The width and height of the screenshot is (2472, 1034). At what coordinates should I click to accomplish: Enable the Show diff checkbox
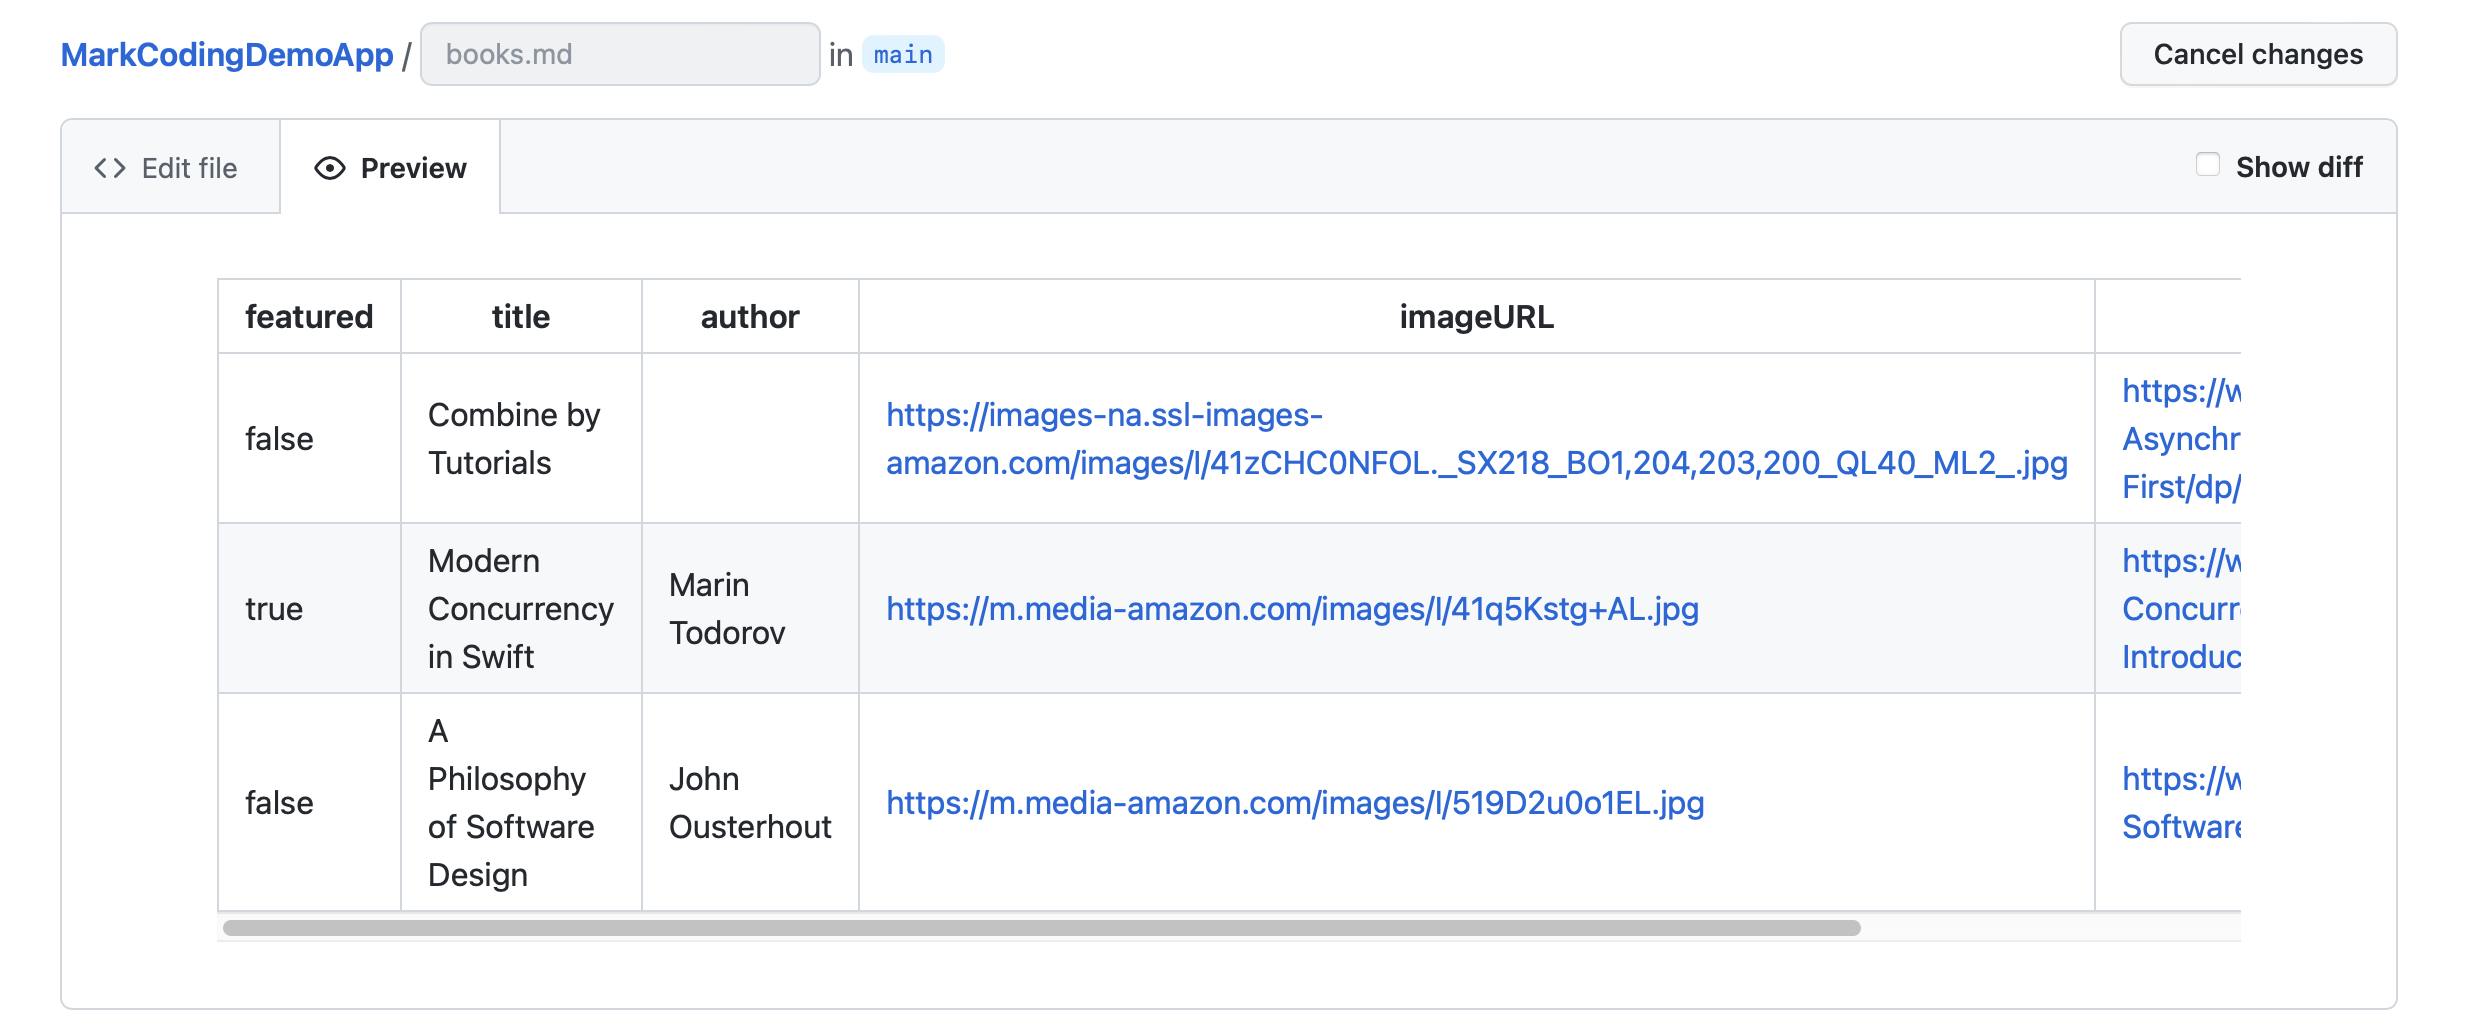pyautogui.click(x=2207, y=165)
